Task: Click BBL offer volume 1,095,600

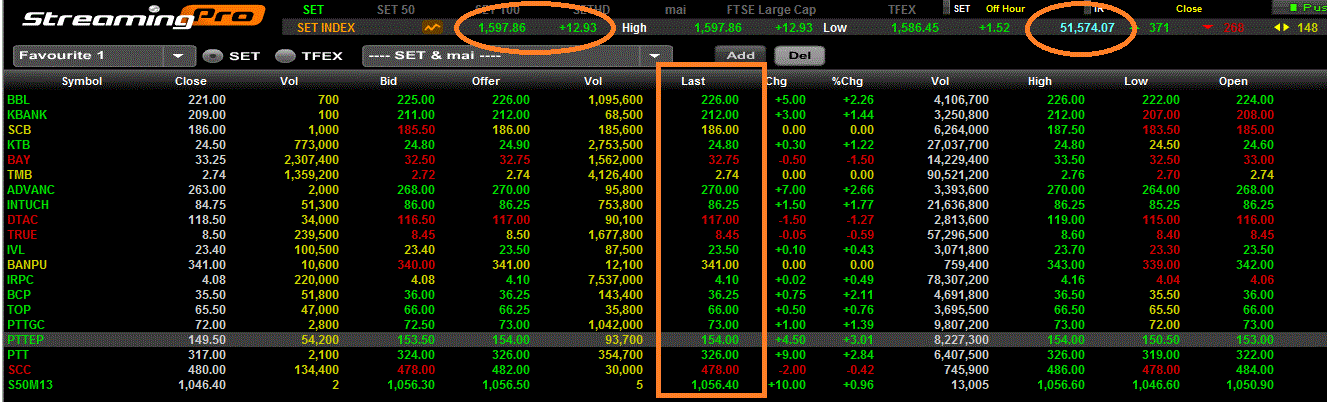Action: (x=616, y=100)
